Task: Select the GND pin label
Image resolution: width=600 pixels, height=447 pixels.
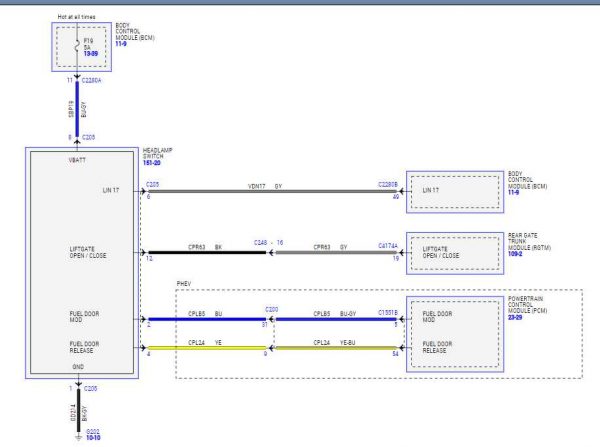Action: (78, 367)
